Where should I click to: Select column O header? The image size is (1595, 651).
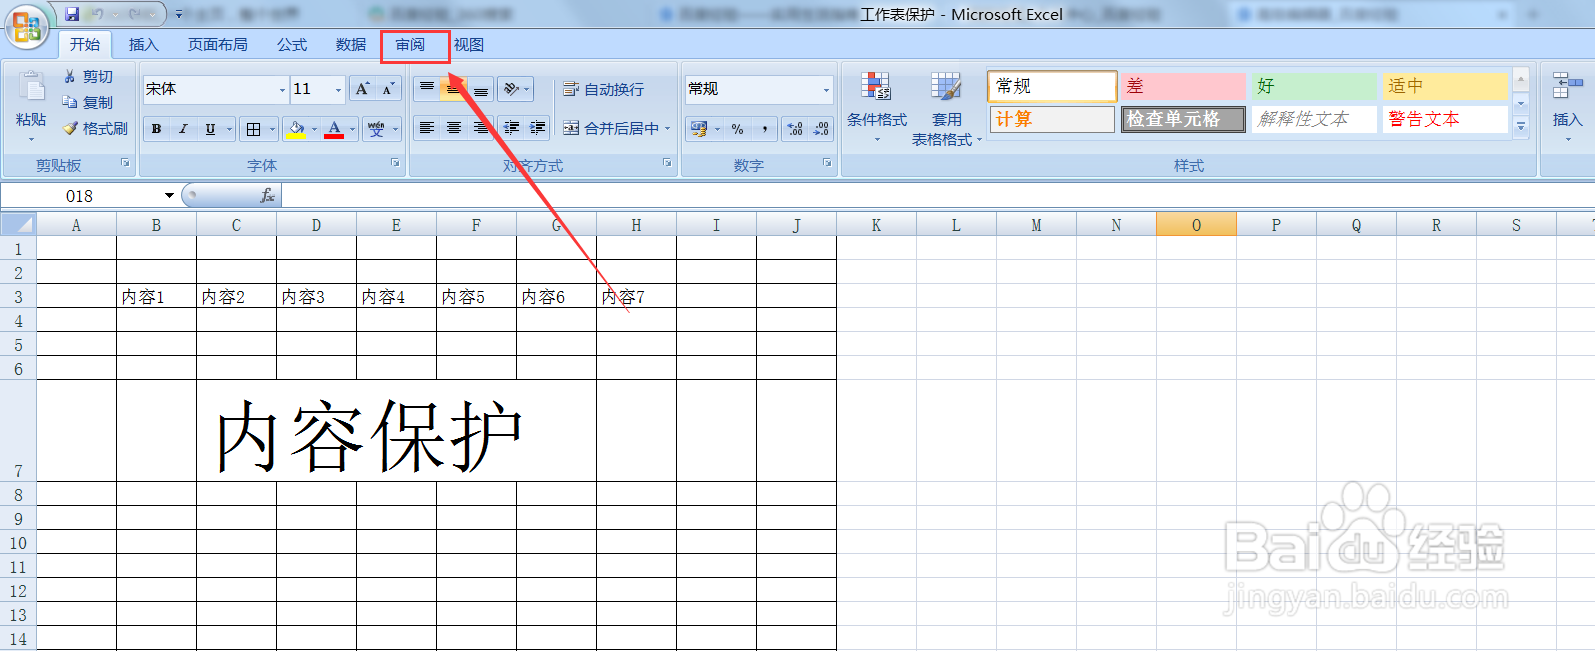point(1196,225)
